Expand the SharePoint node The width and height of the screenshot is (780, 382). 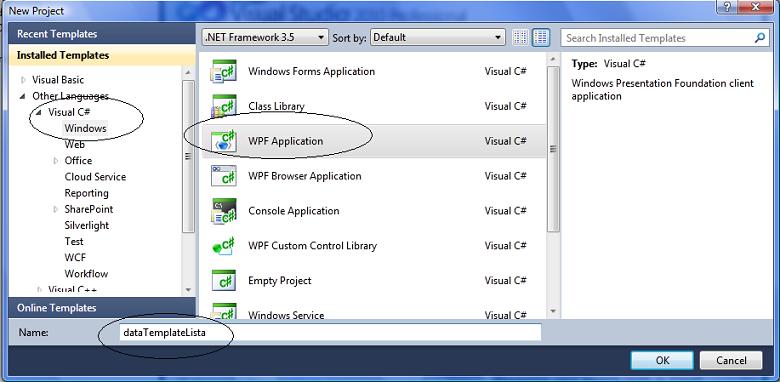(x=56, y=209)
